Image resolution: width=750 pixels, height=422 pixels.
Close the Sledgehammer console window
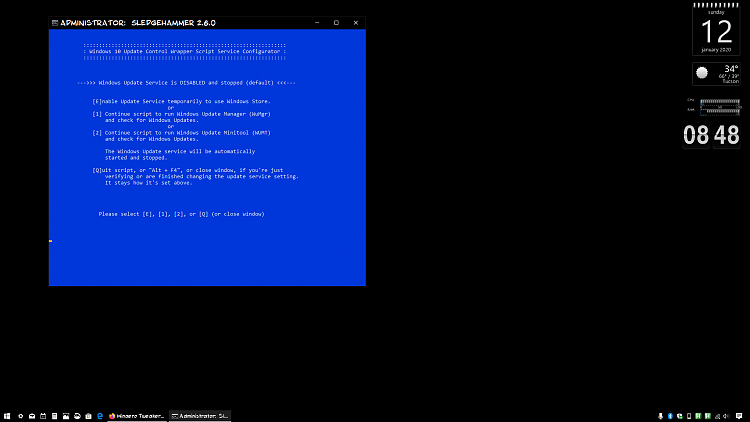coord(356,23)
